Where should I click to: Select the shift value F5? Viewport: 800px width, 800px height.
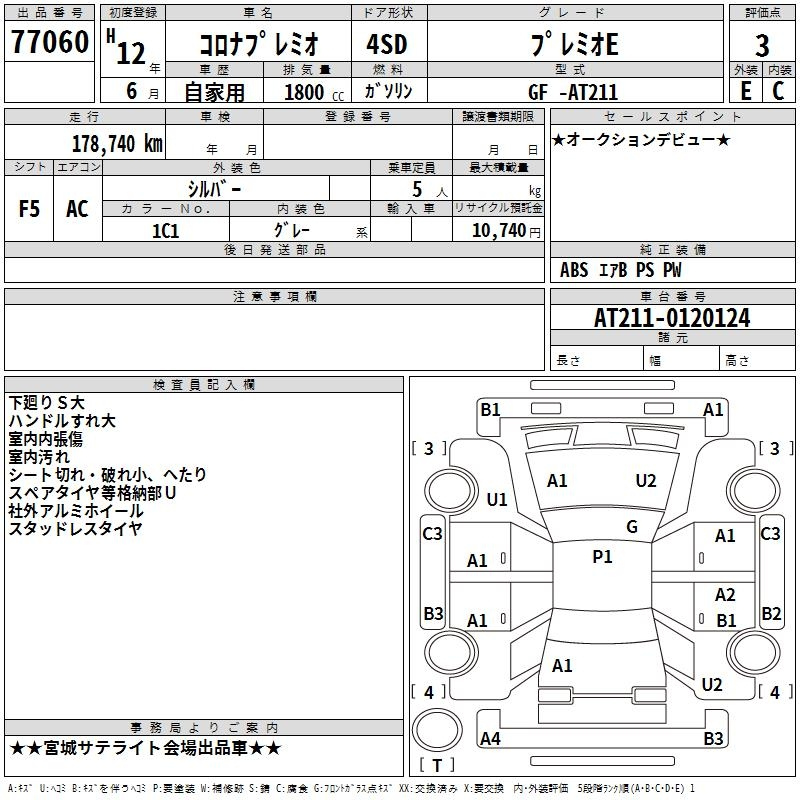pos(29,209)
